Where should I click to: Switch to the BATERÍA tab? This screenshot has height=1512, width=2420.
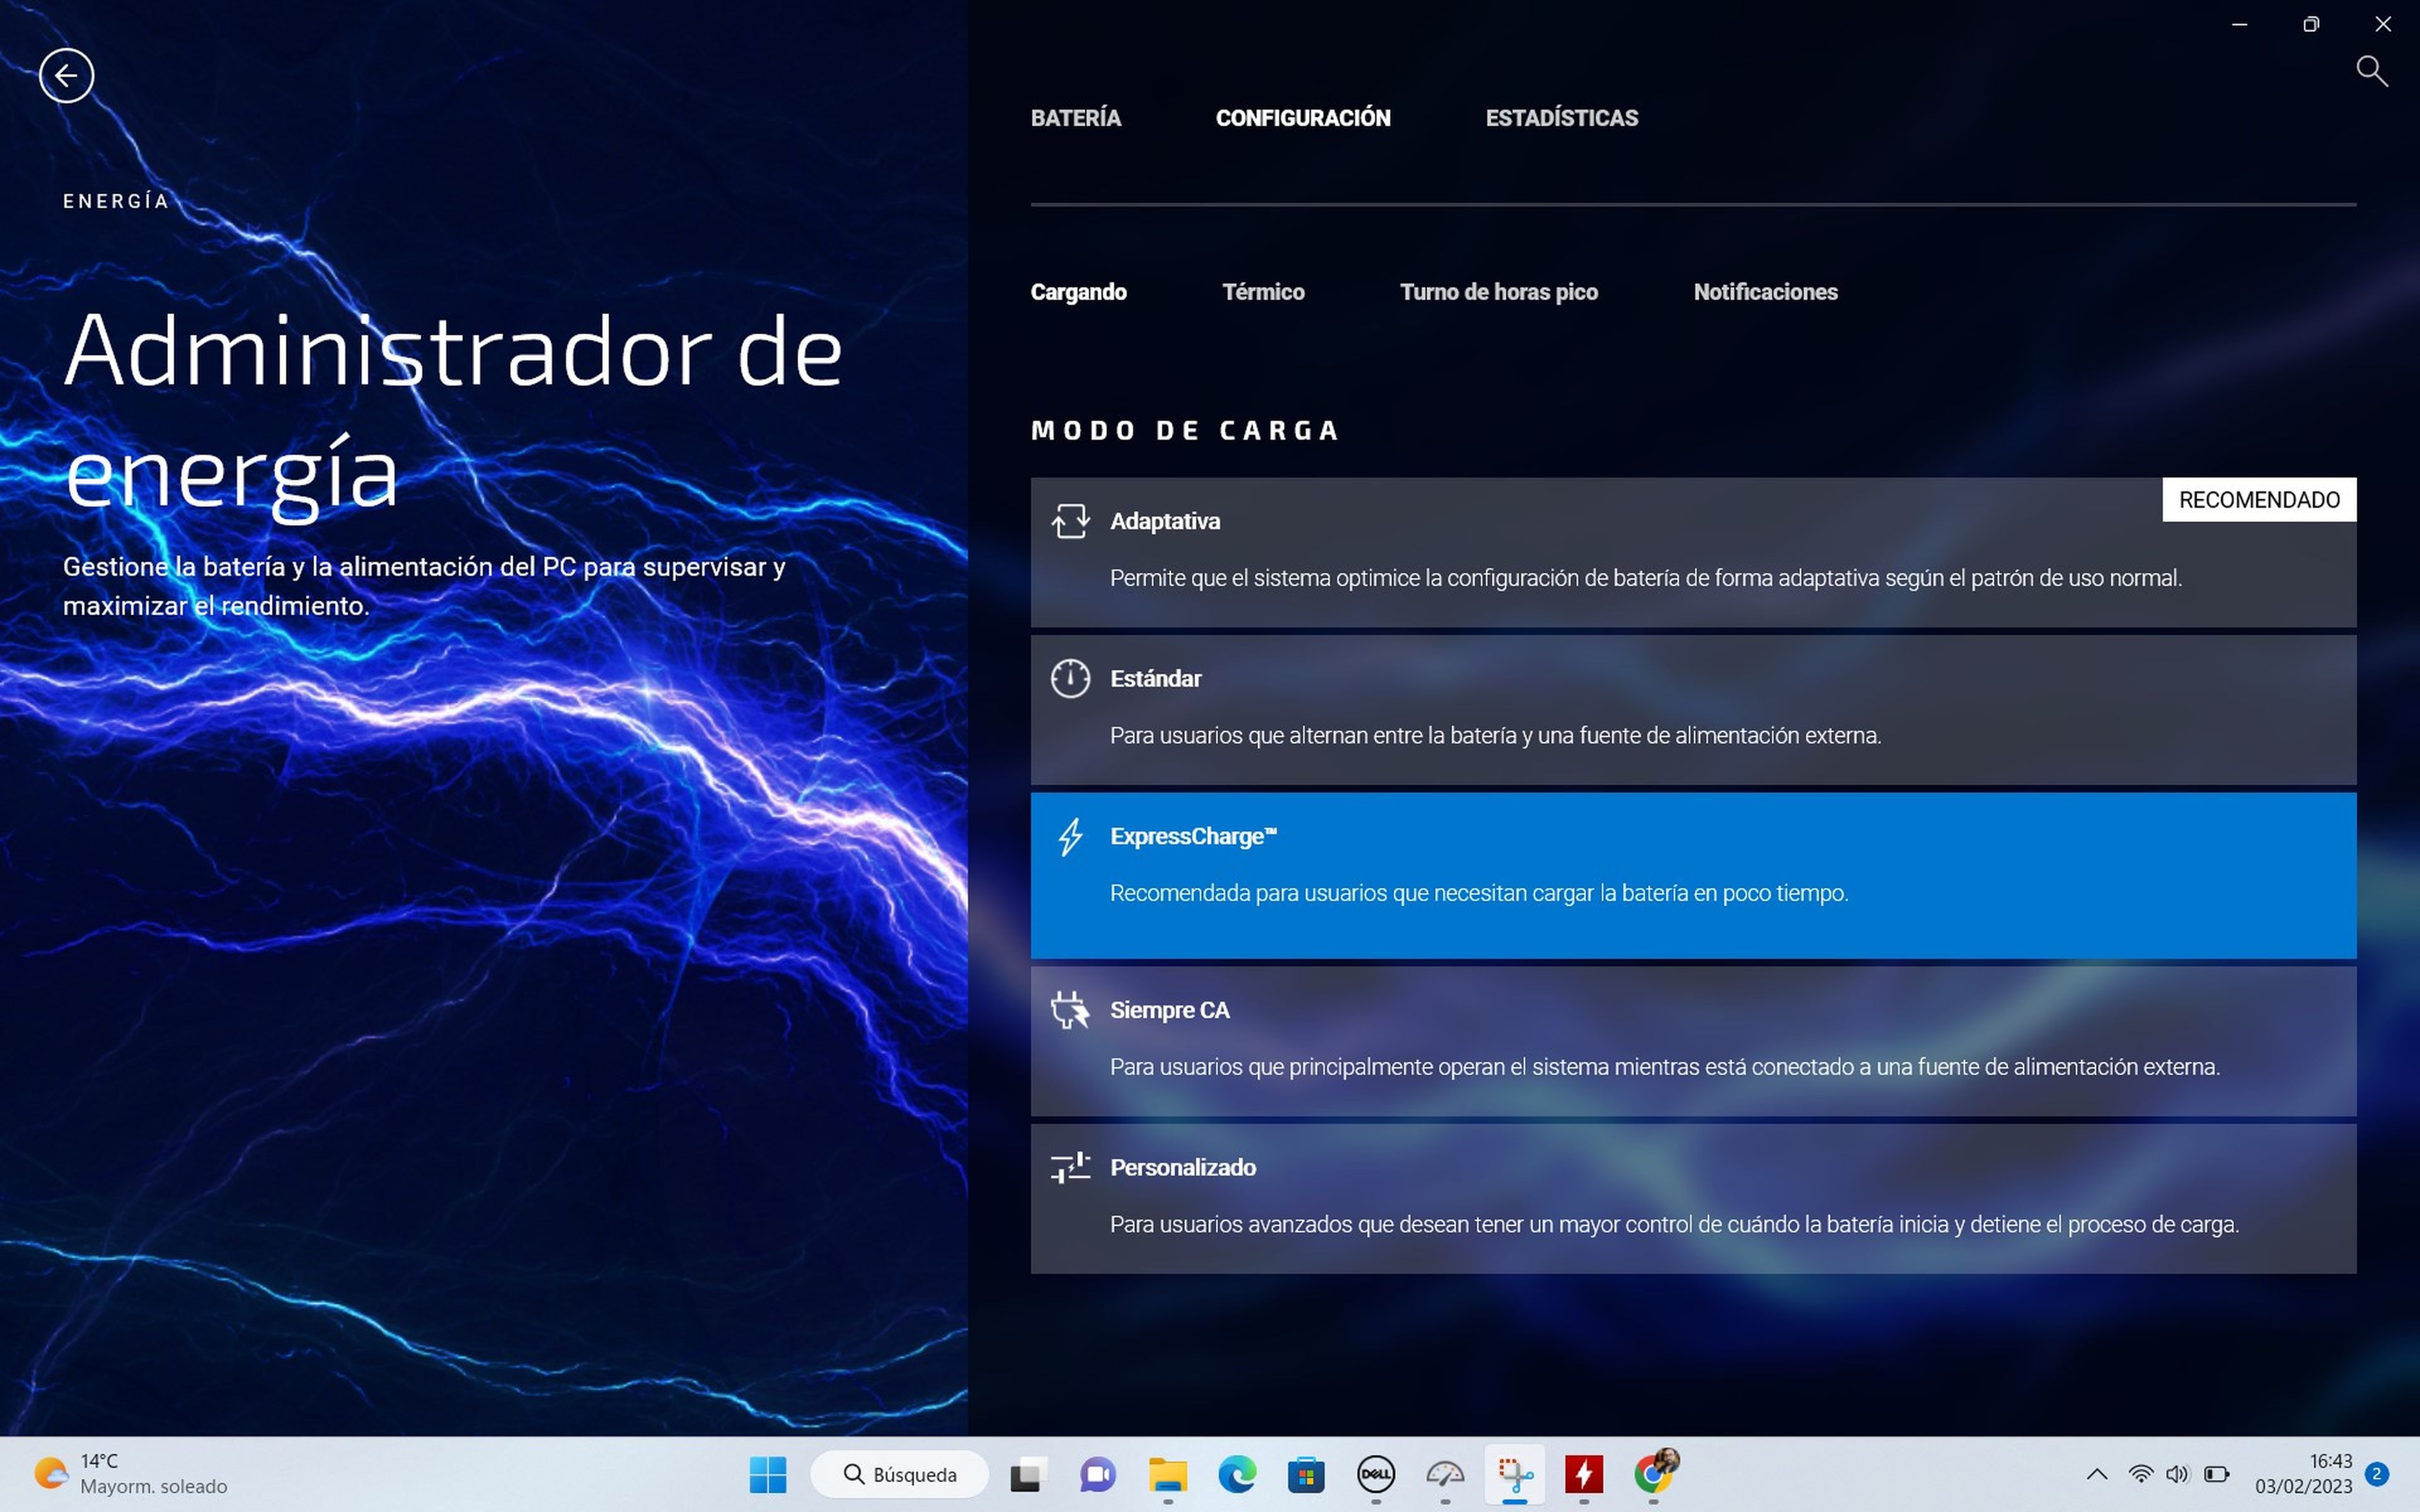pyautogui.click(x=1075, y=118)
